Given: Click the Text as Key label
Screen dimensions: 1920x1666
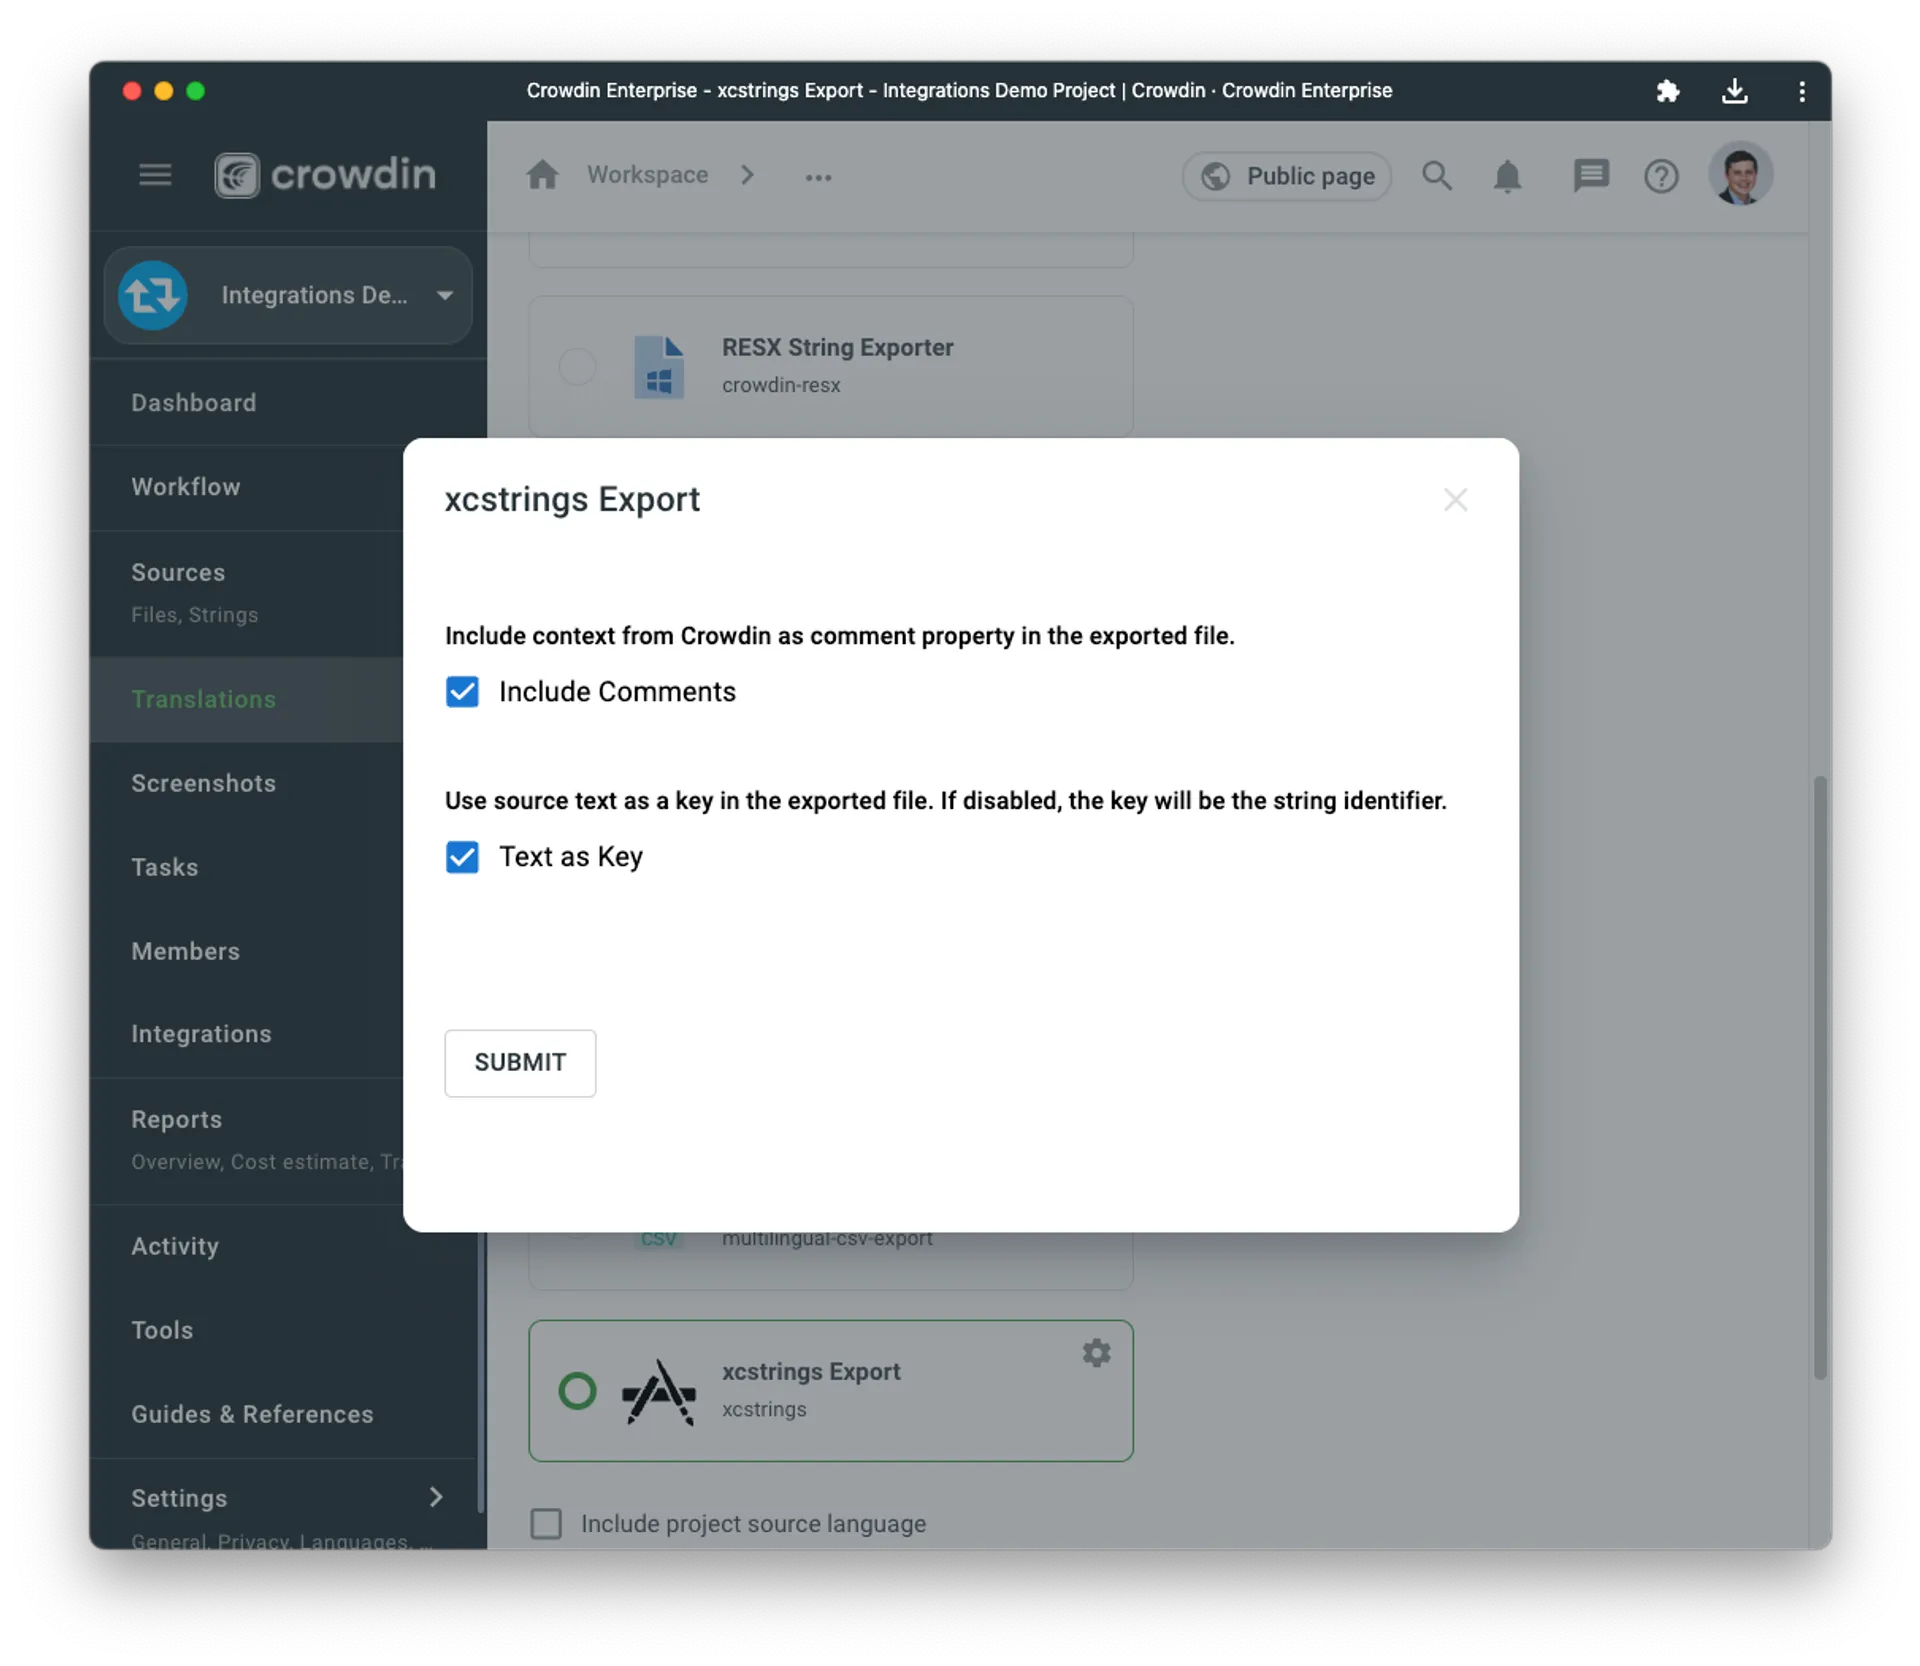Looking at the screenshot, I should click(571, 857).
